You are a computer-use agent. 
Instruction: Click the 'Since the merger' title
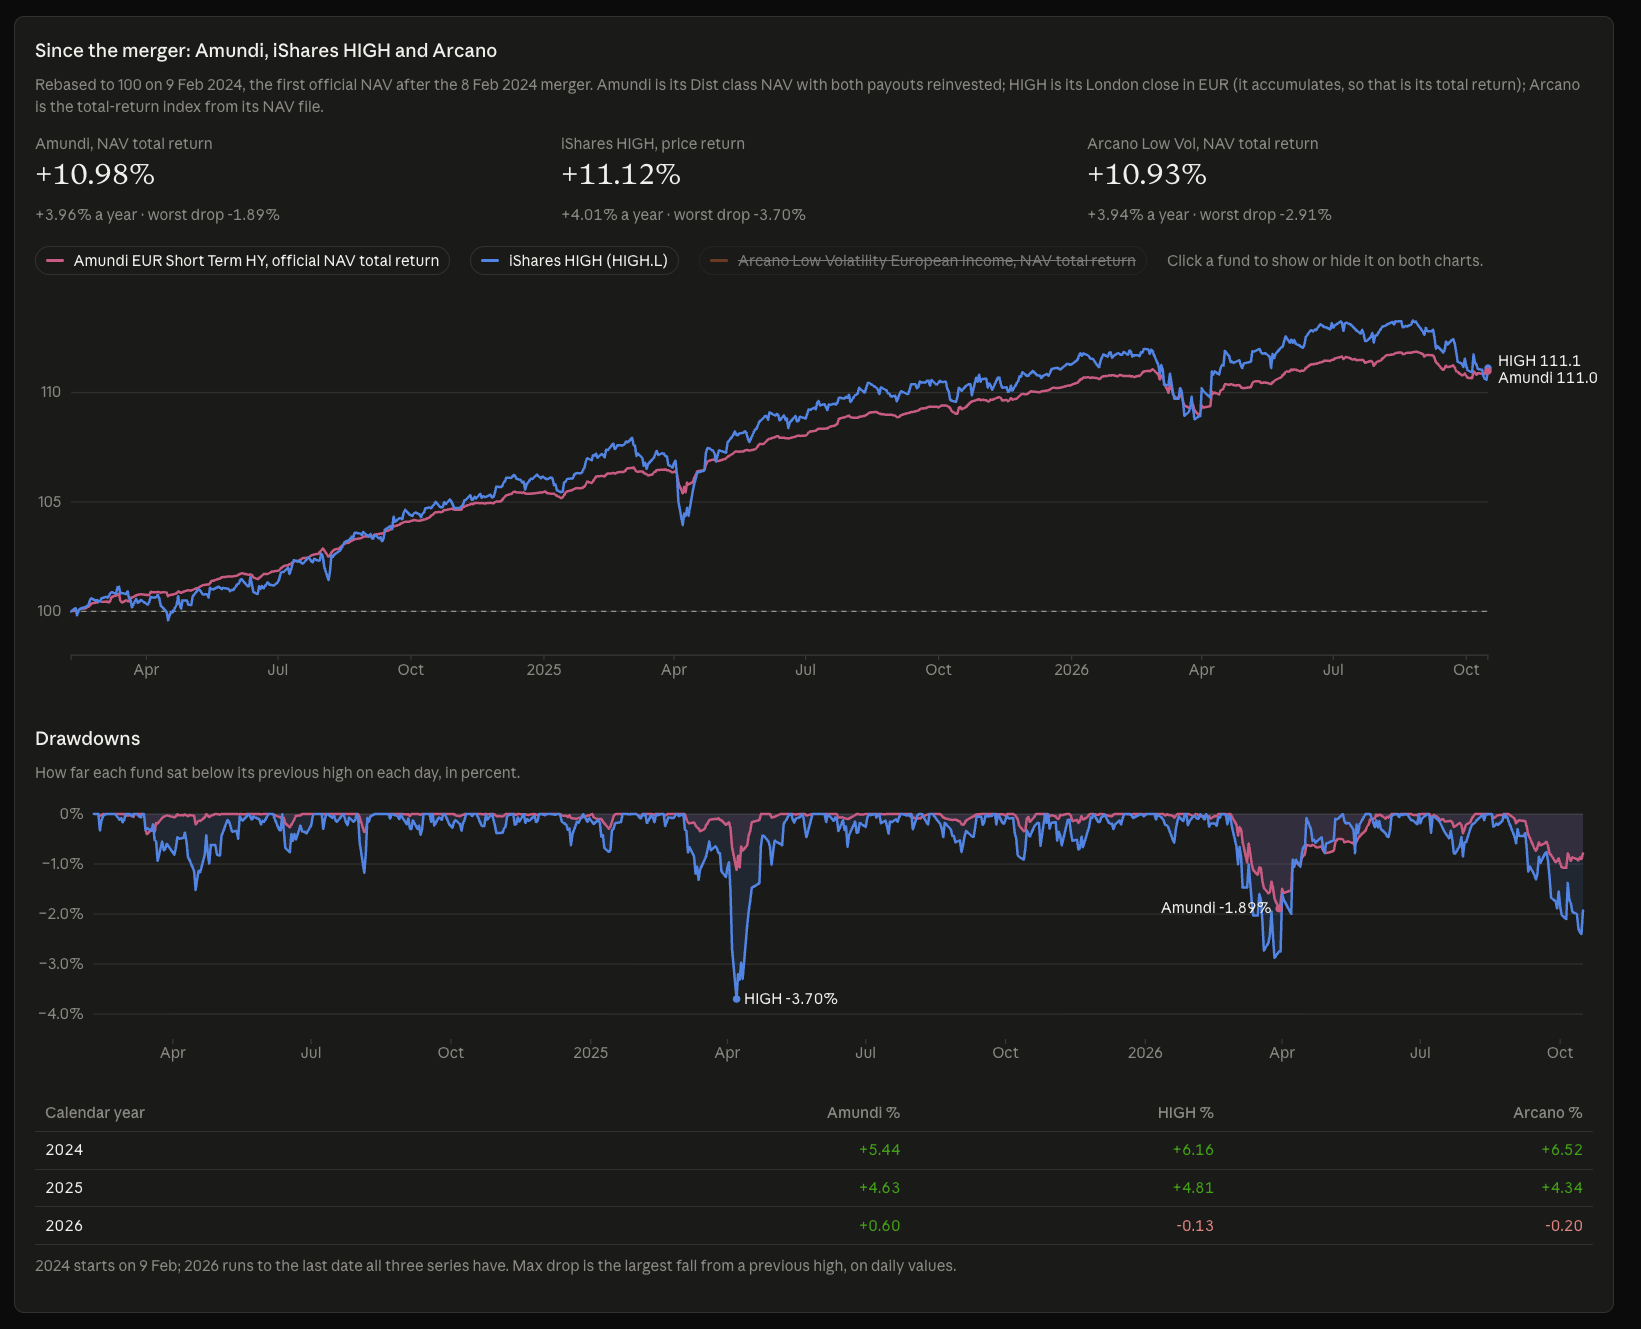click(x=266, y=51)
